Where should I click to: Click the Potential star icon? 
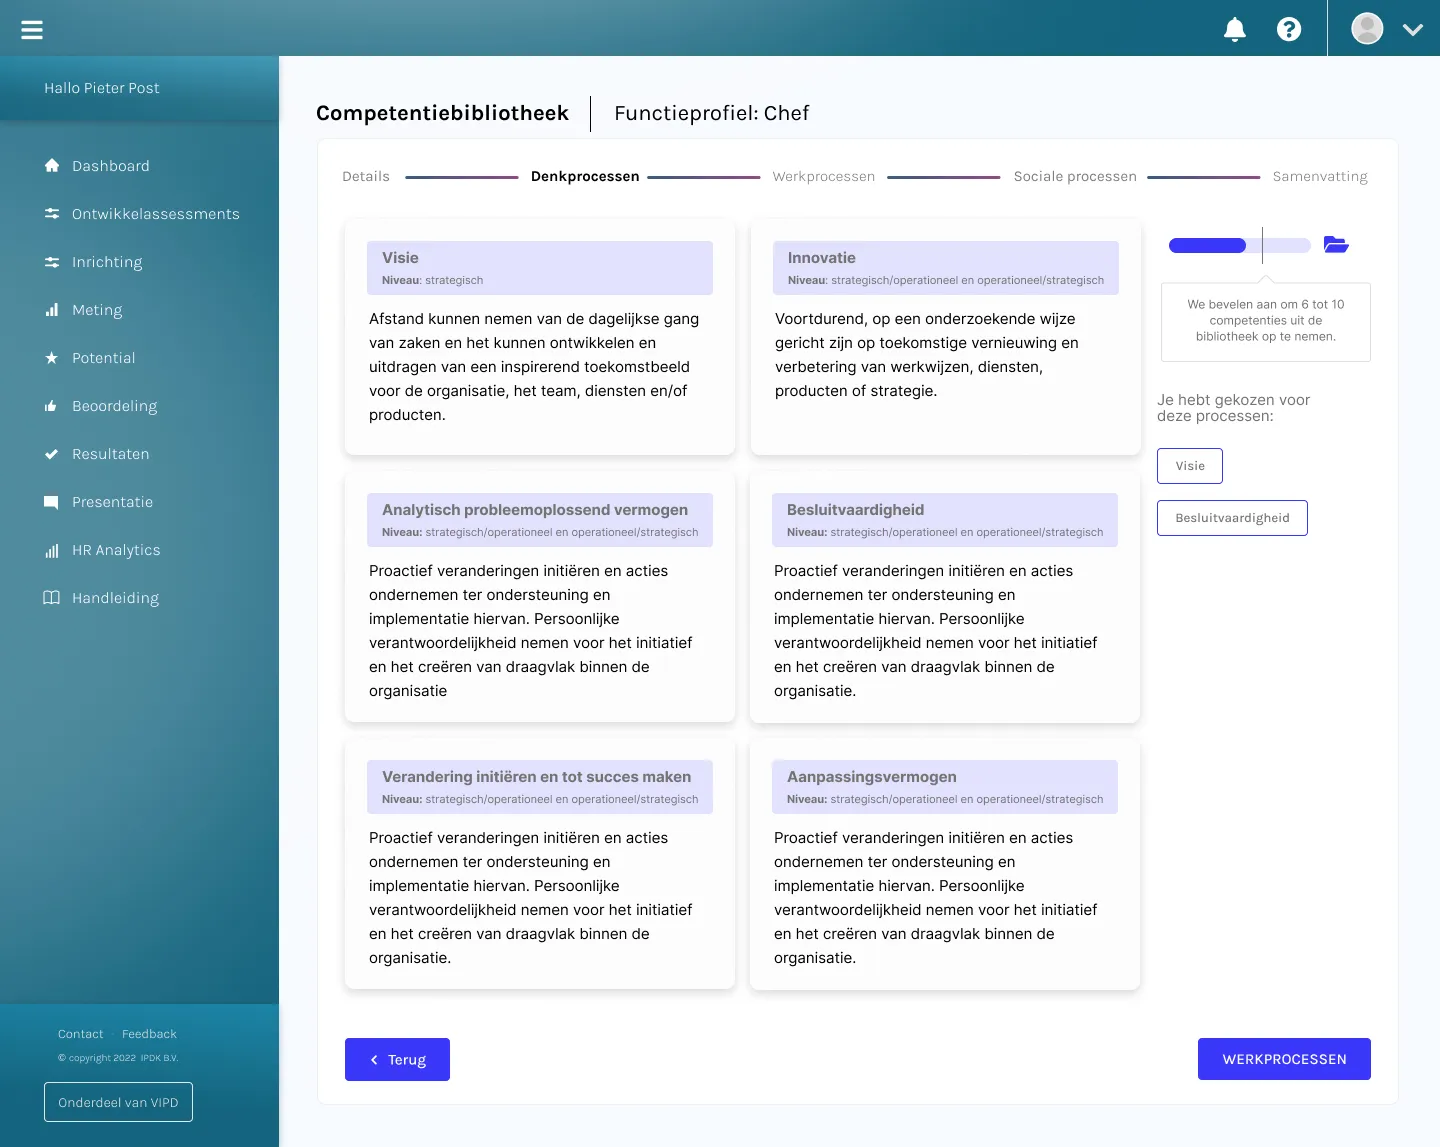point(52,358)
